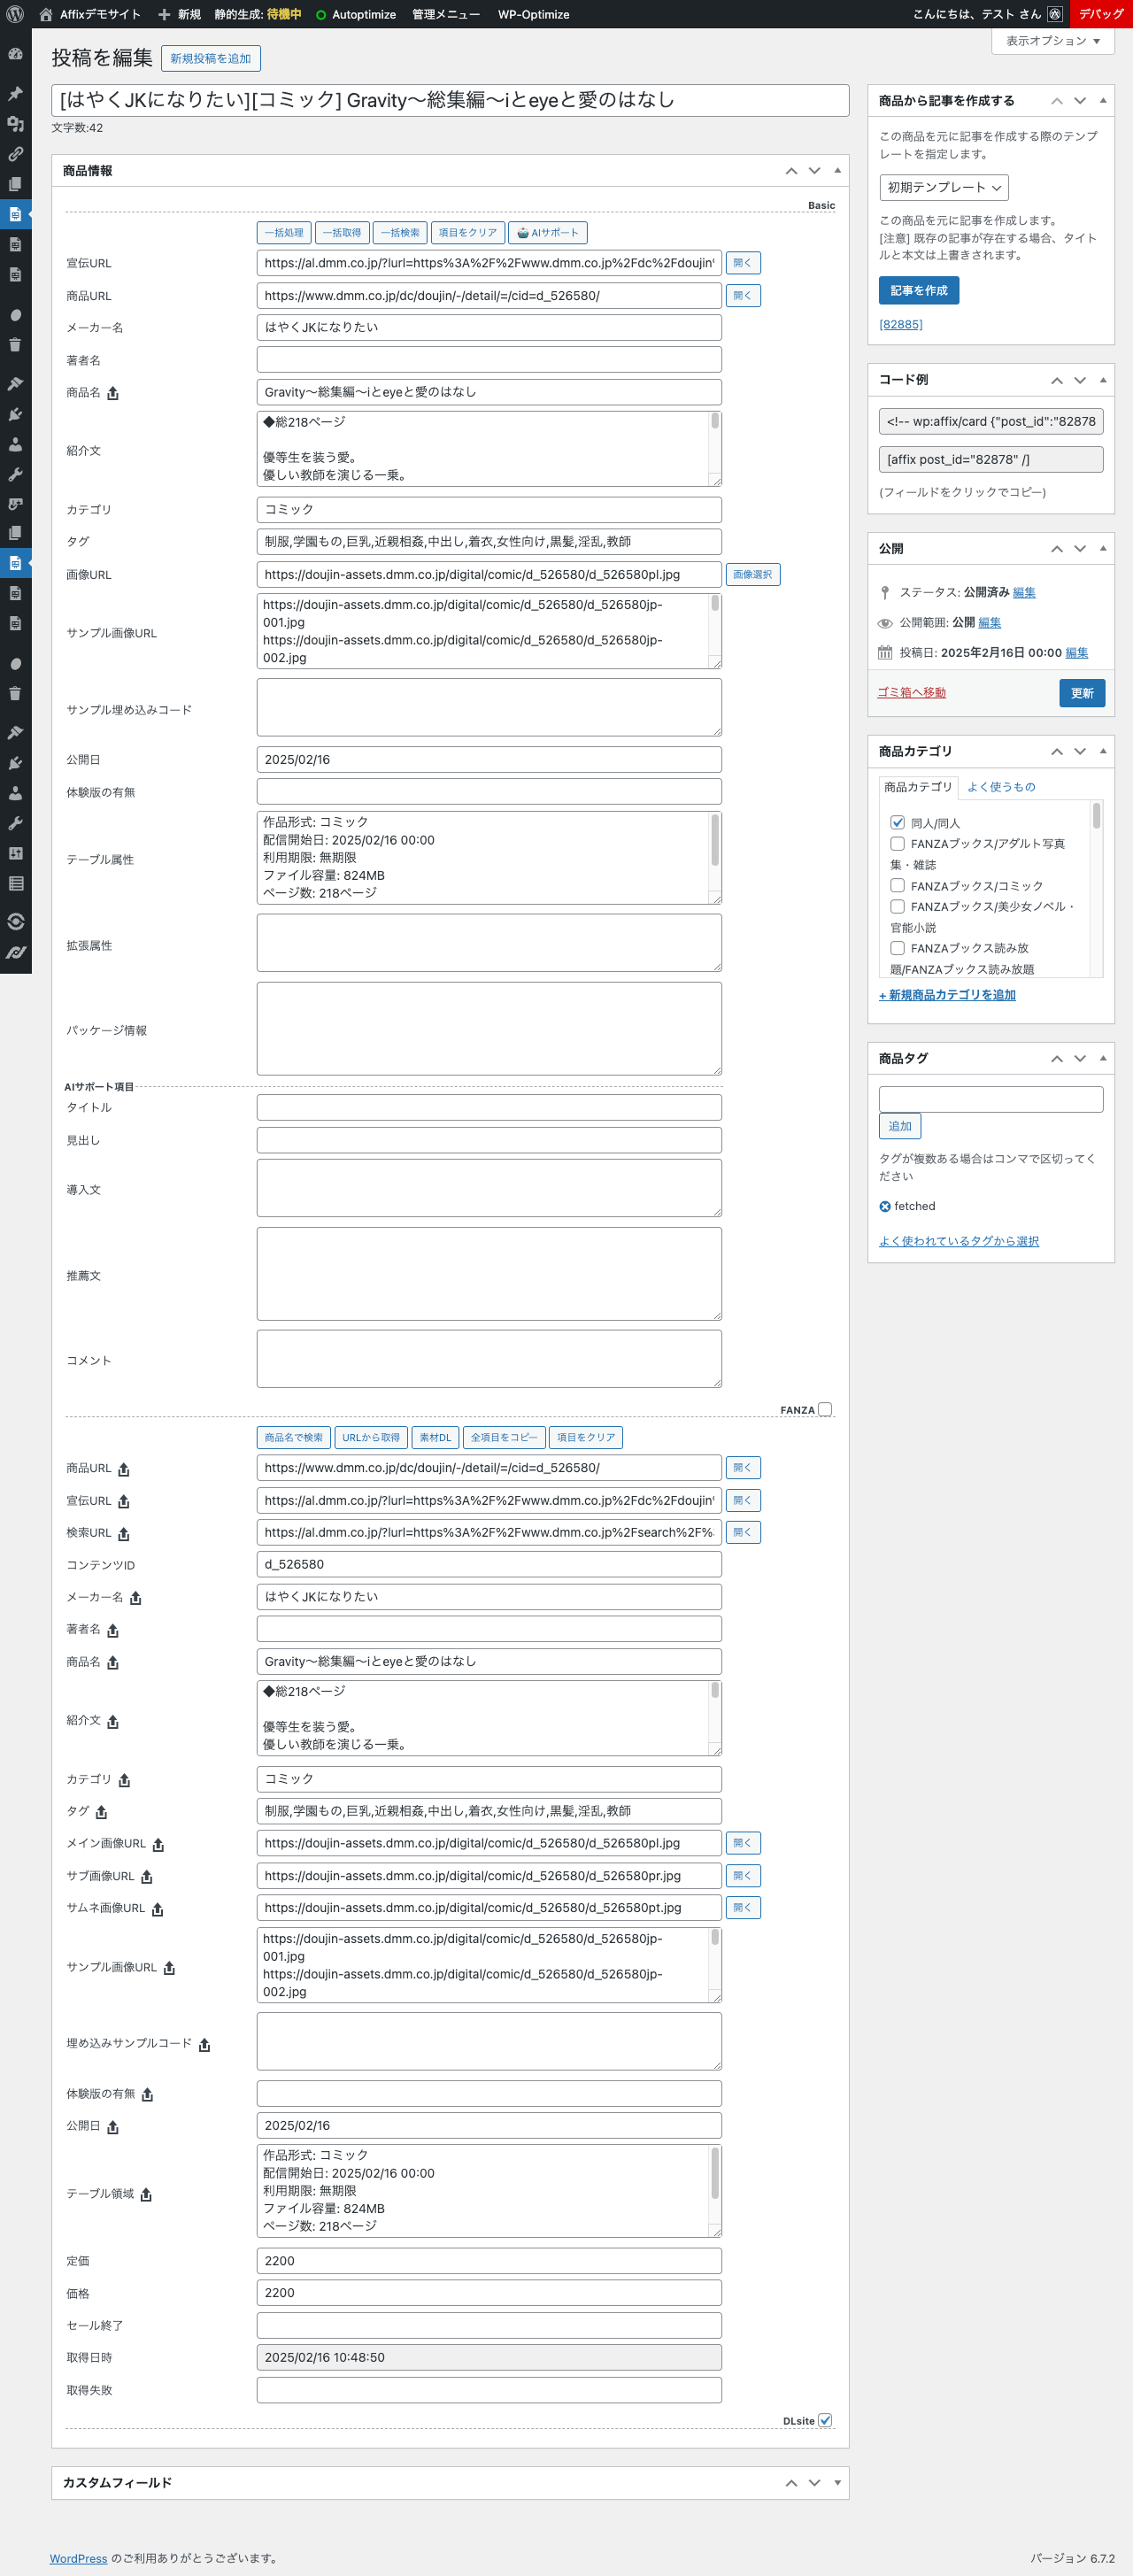Open 静的生成 status menu
This screenshot has width=1133, height=2576.
click(x=258, y=14)
